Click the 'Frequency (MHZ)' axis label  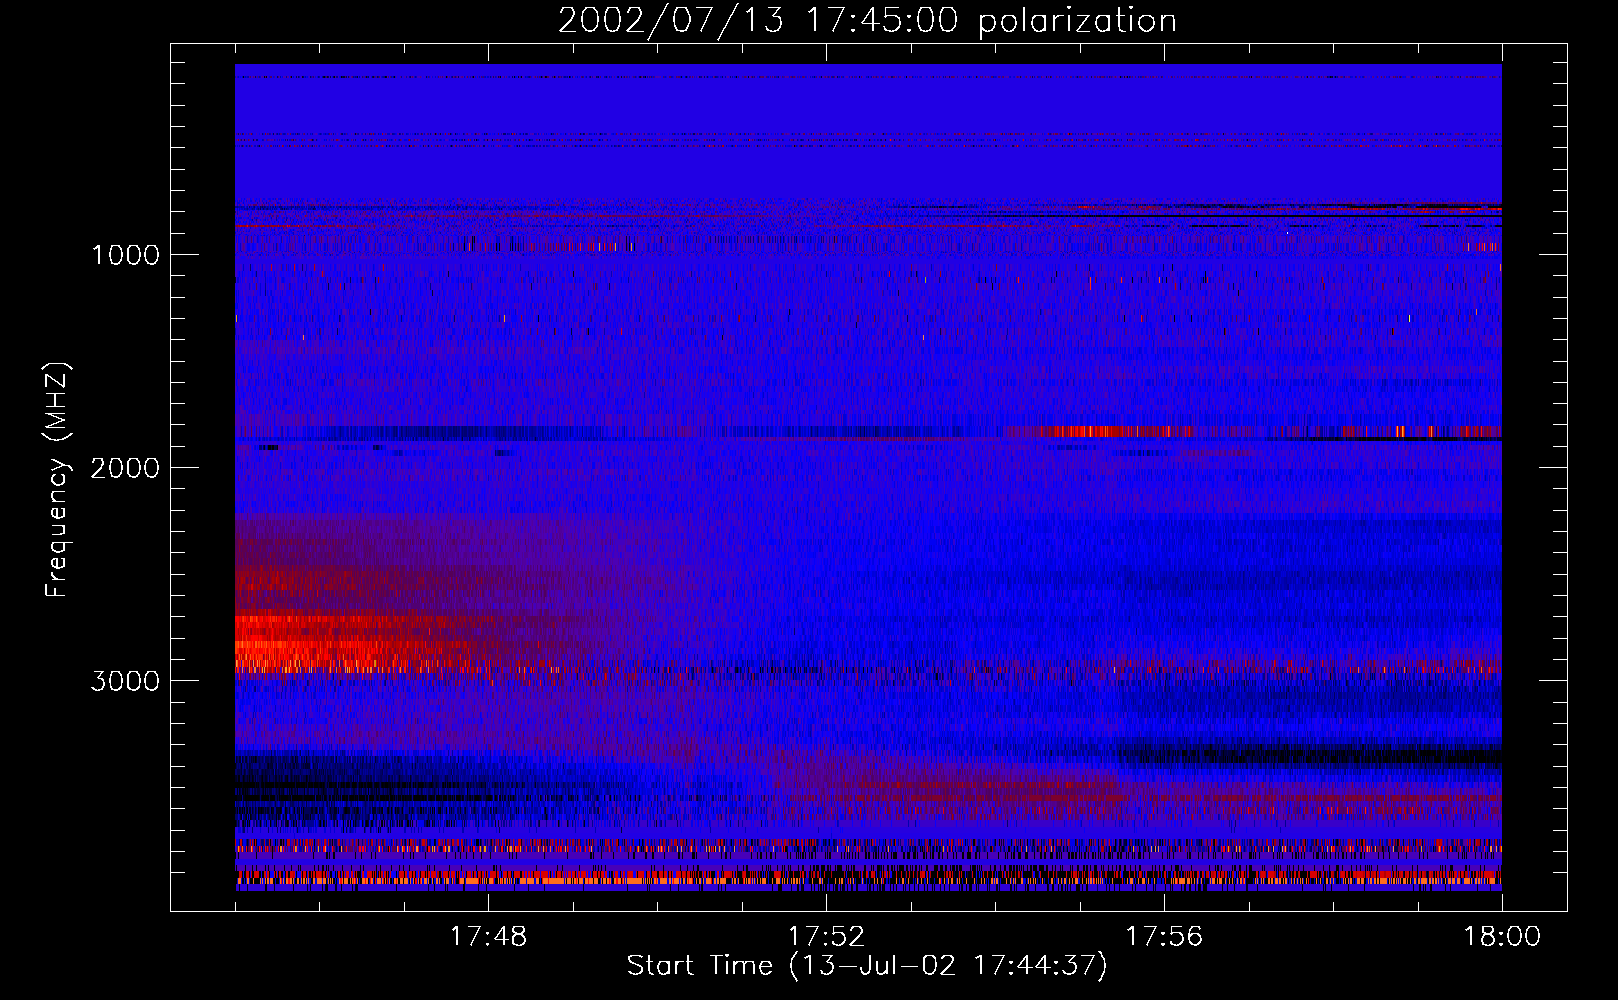click(x=57, y=480)
